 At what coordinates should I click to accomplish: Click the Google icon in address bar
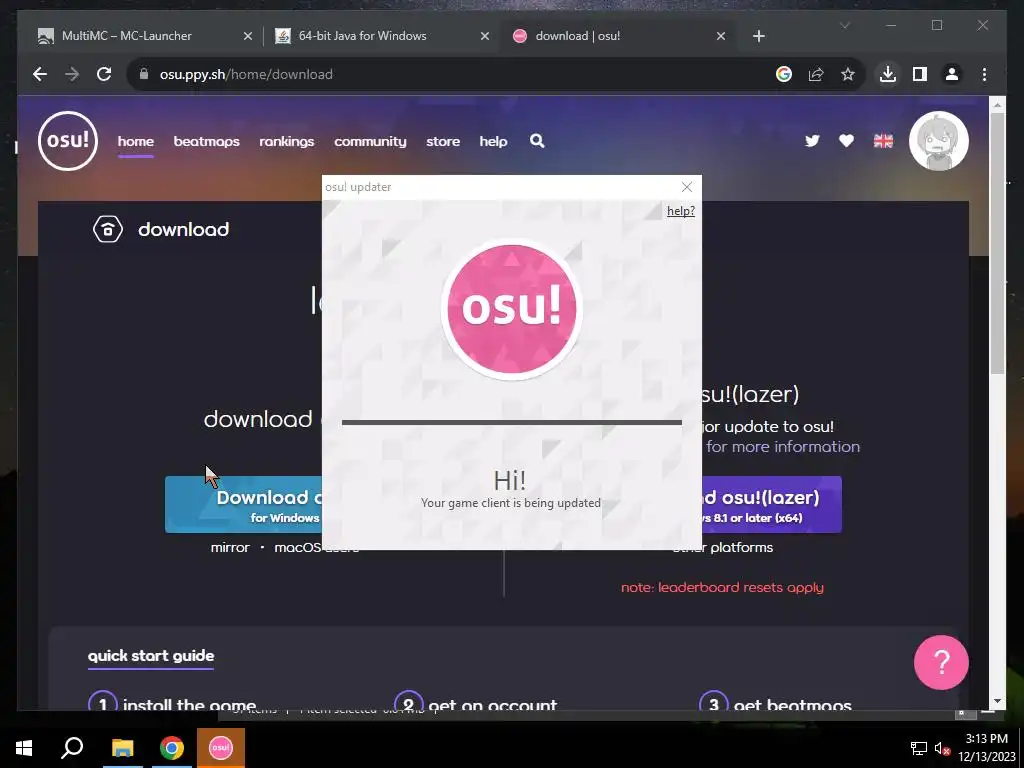[x=784, y=74]
